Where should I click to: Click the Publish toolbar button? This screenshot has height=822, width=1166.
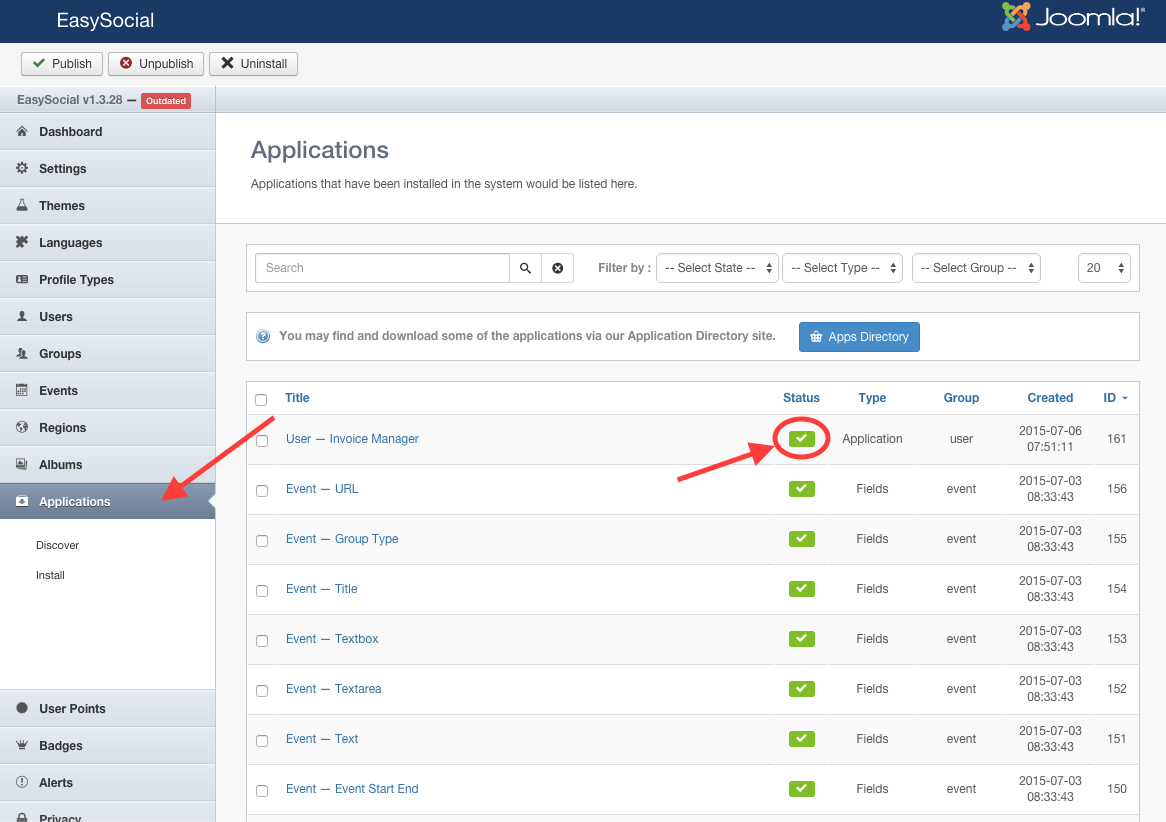pos(62,64)
